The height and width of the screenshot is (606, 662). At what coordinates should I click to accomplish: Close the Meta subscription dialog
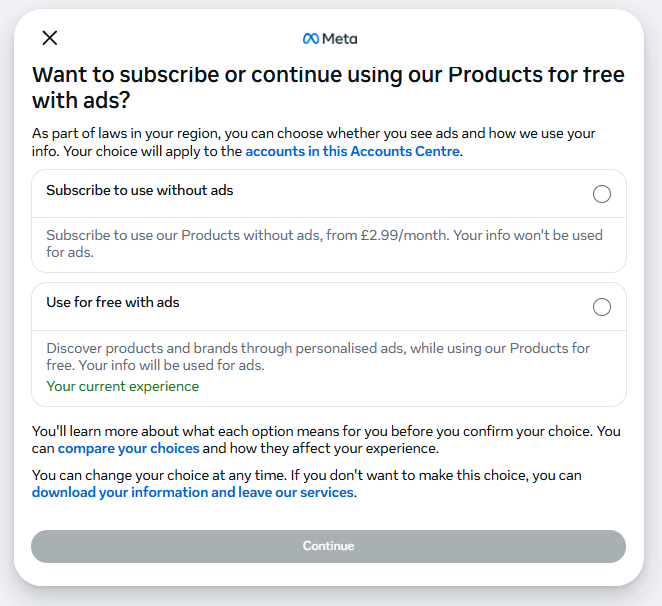(50, 38)
